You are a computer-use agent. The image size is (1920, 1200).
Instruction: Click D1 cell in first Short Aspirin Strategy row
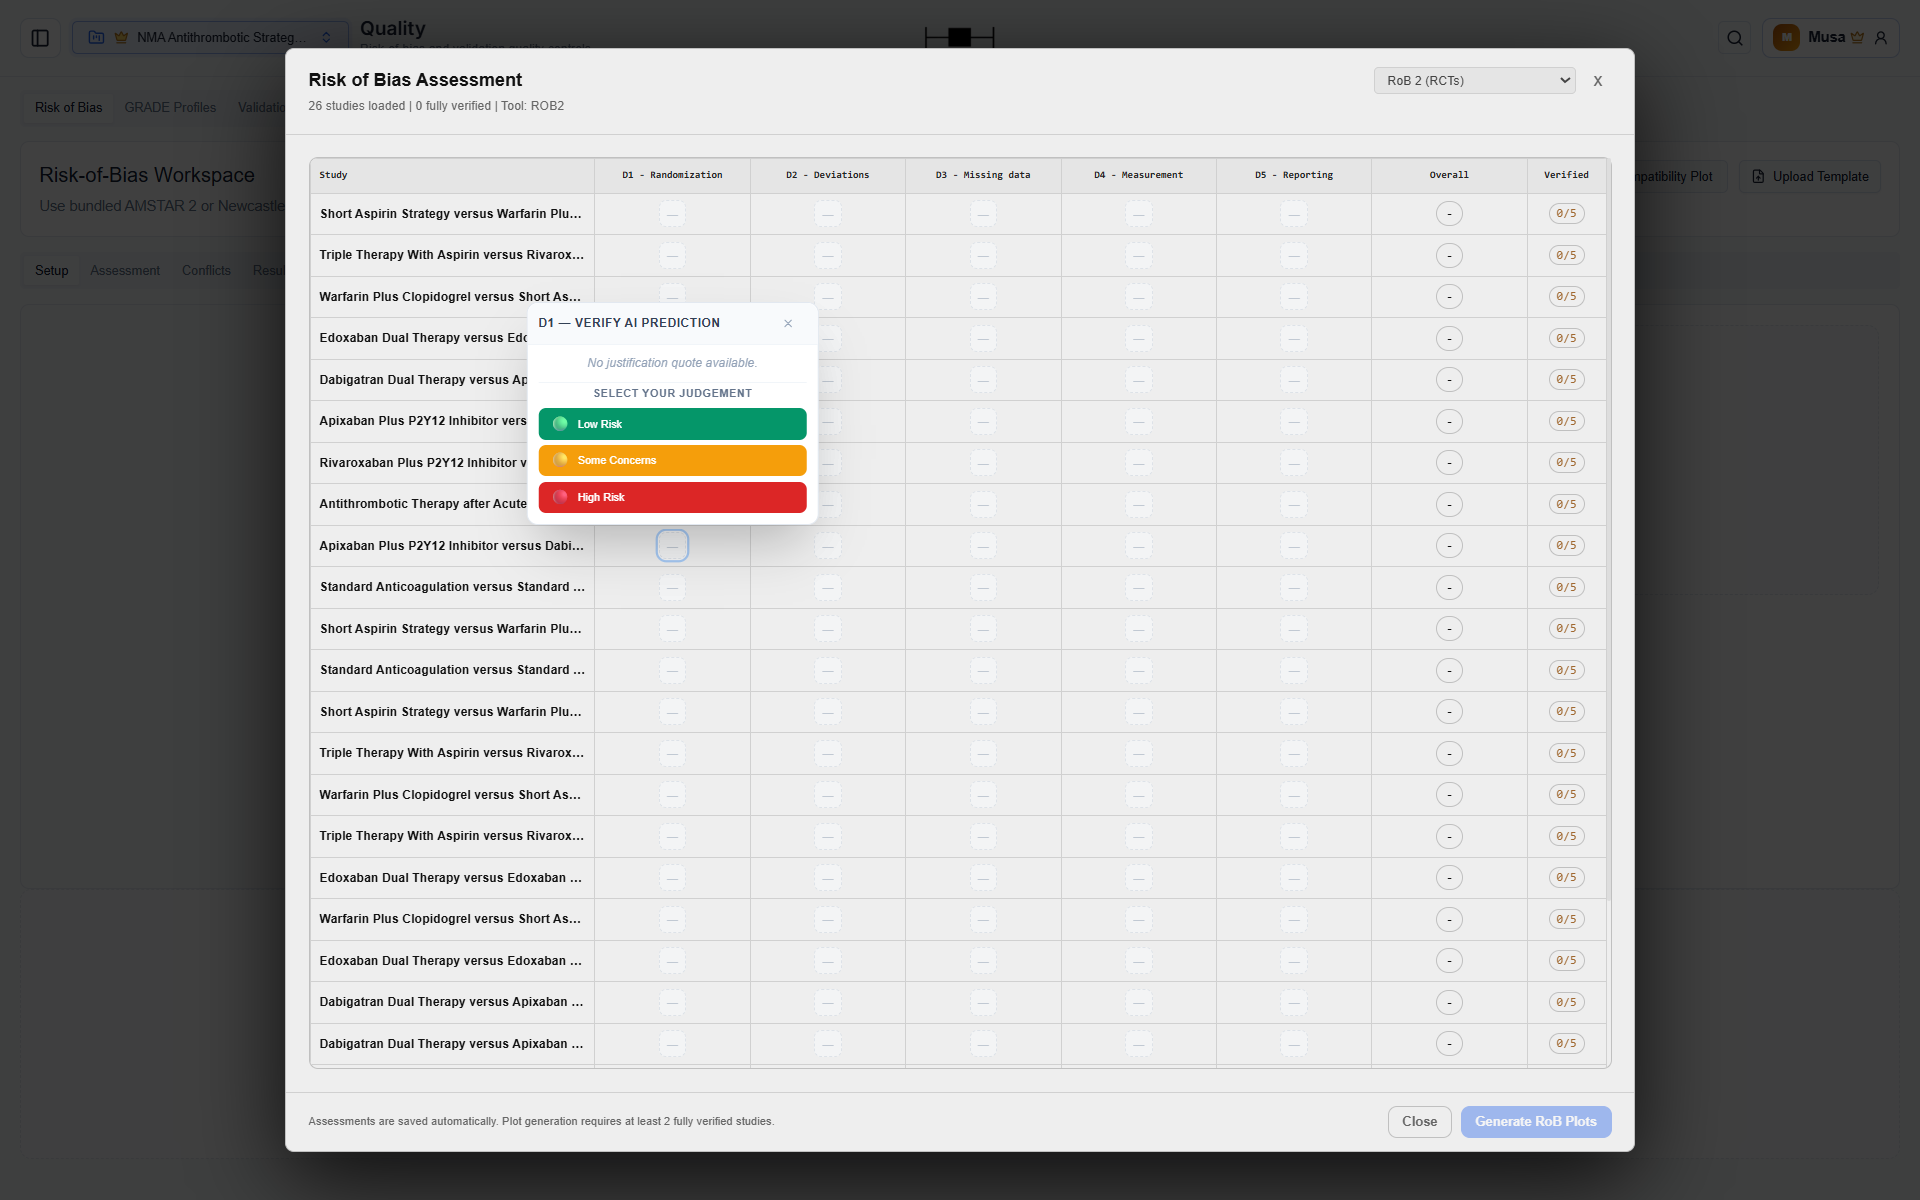click(672, 214)
